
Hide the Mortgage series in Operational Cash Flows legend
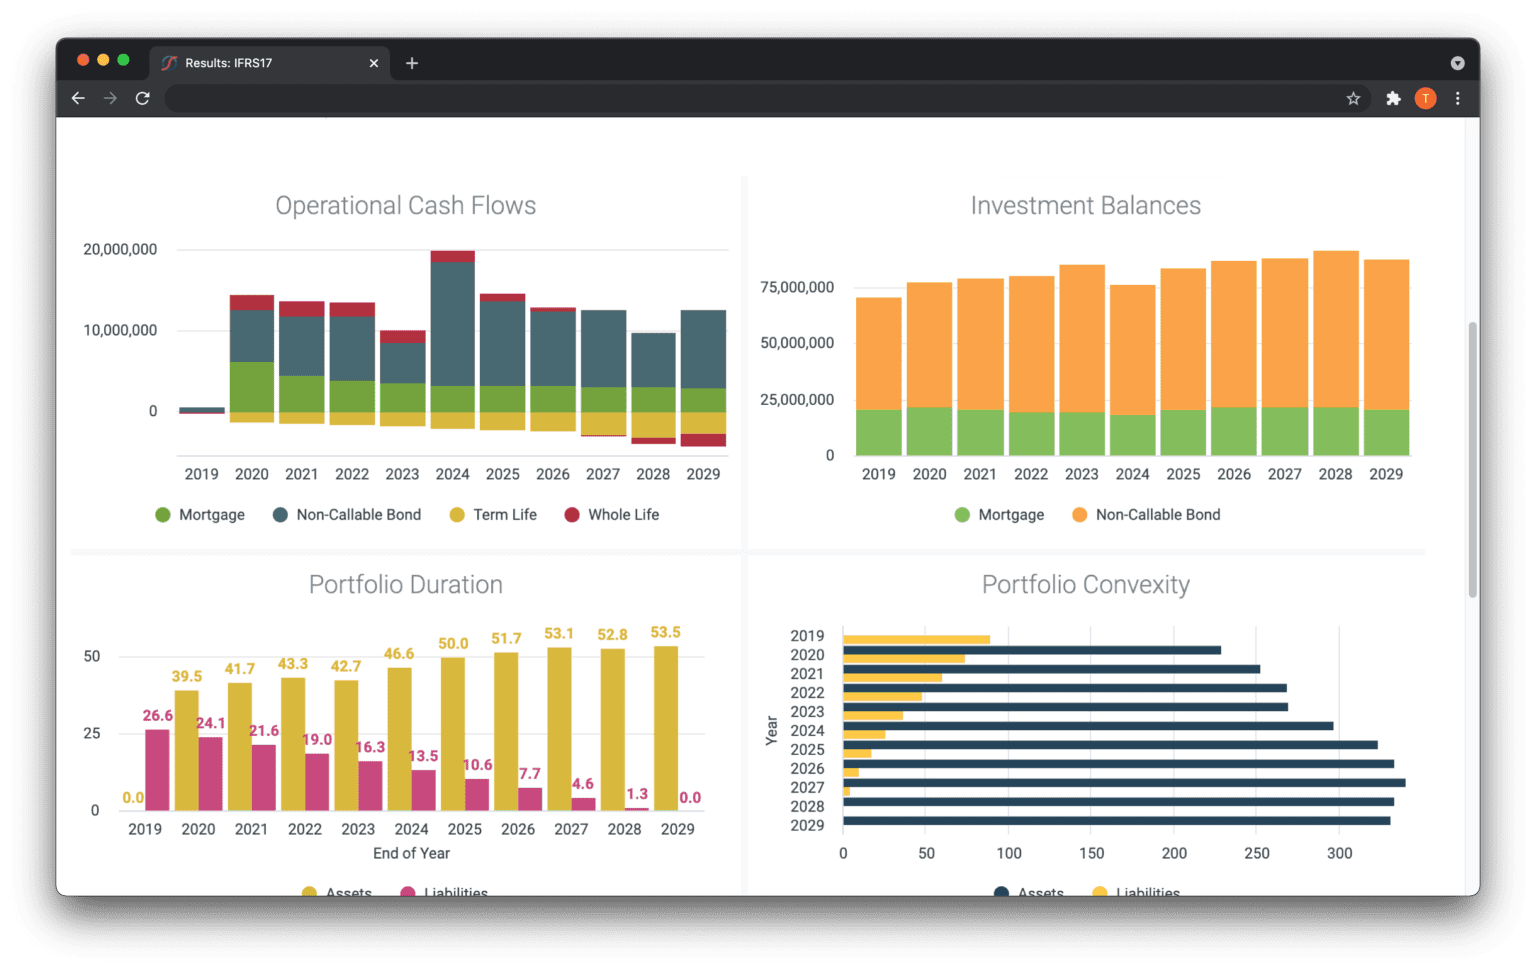click(200, 514)
